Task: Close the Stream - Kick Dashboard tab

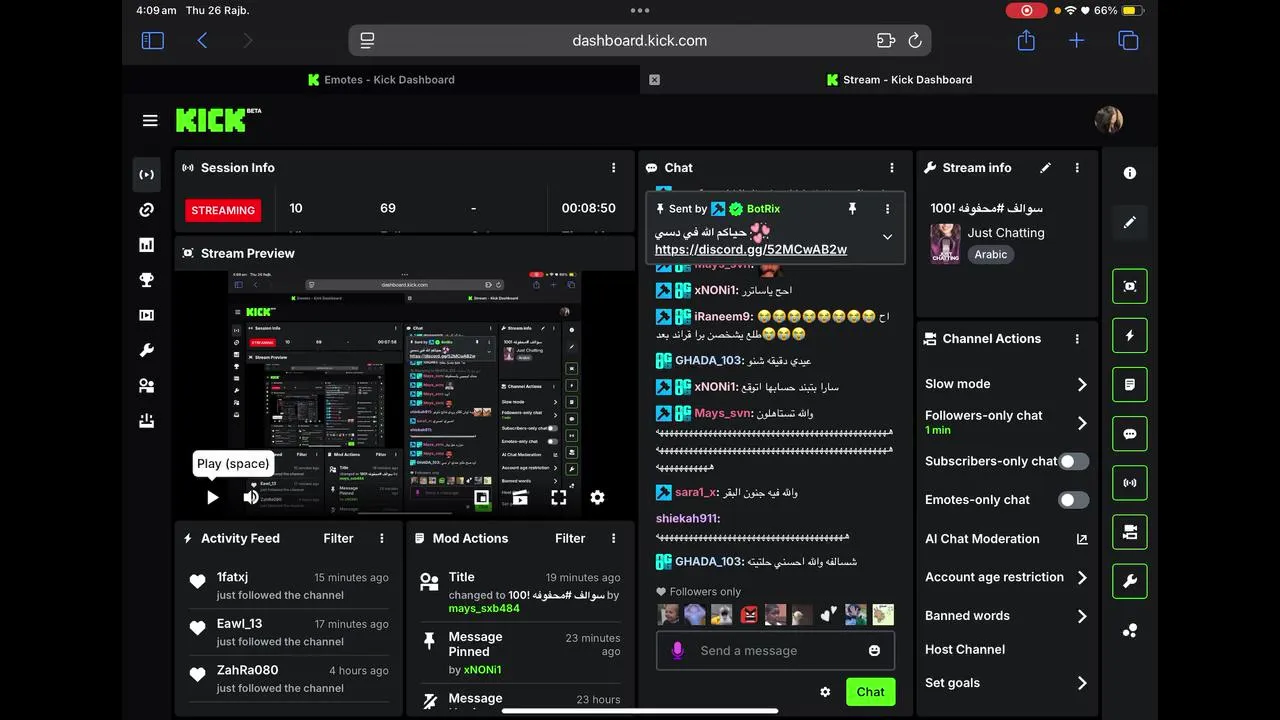Action: [654, 80]
